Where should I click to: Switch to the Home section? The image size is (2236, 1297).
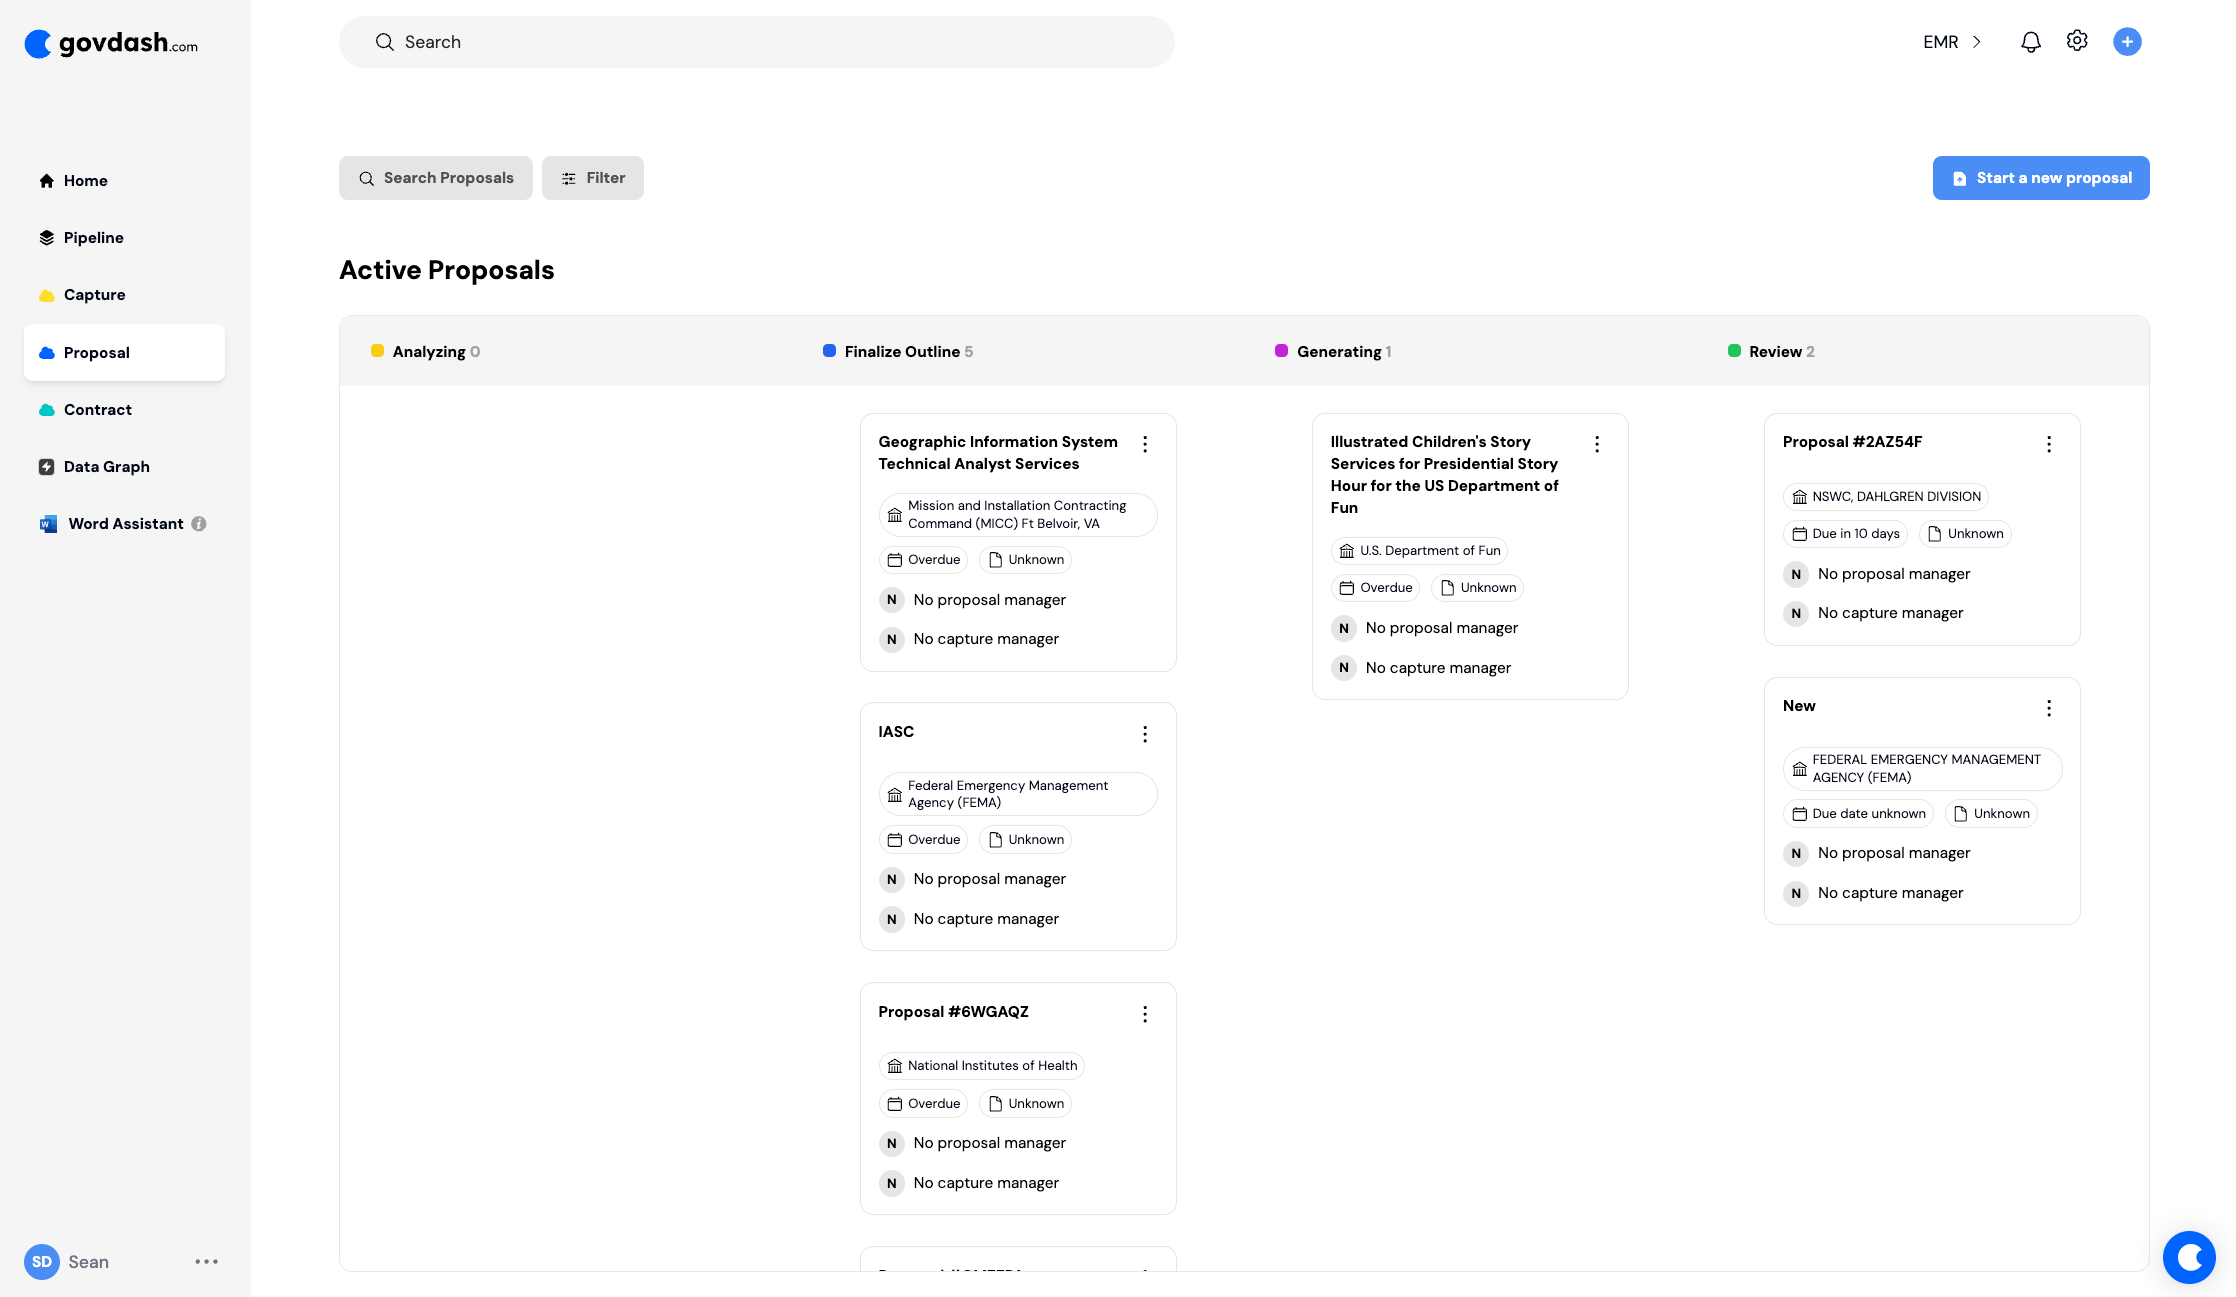pos(85,180)
